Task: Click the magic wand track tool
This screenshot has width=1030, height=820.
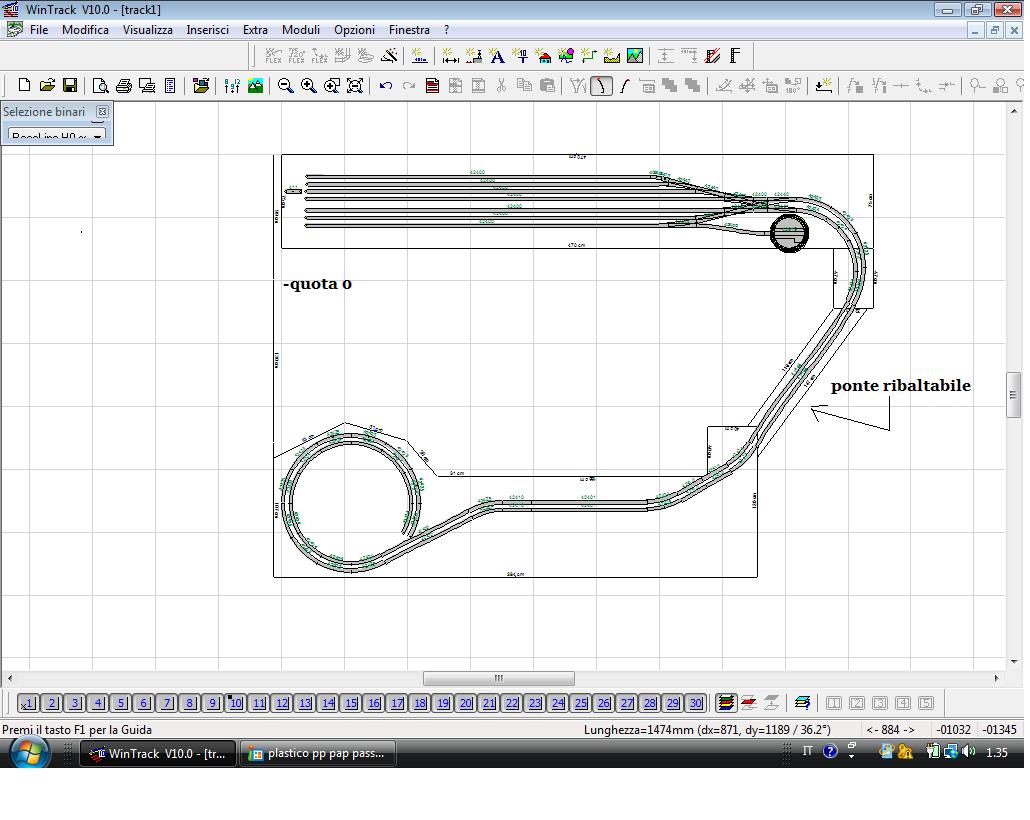Action: [390, 56]
